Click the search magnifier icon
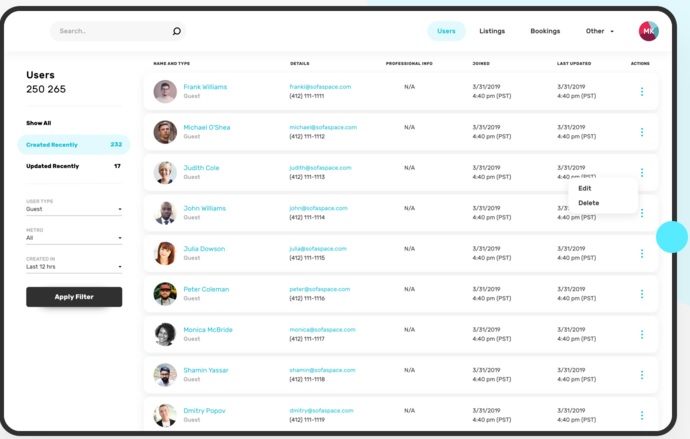This screenshot has height=439, width=690. pyautogui.click(x=176, y=31)
